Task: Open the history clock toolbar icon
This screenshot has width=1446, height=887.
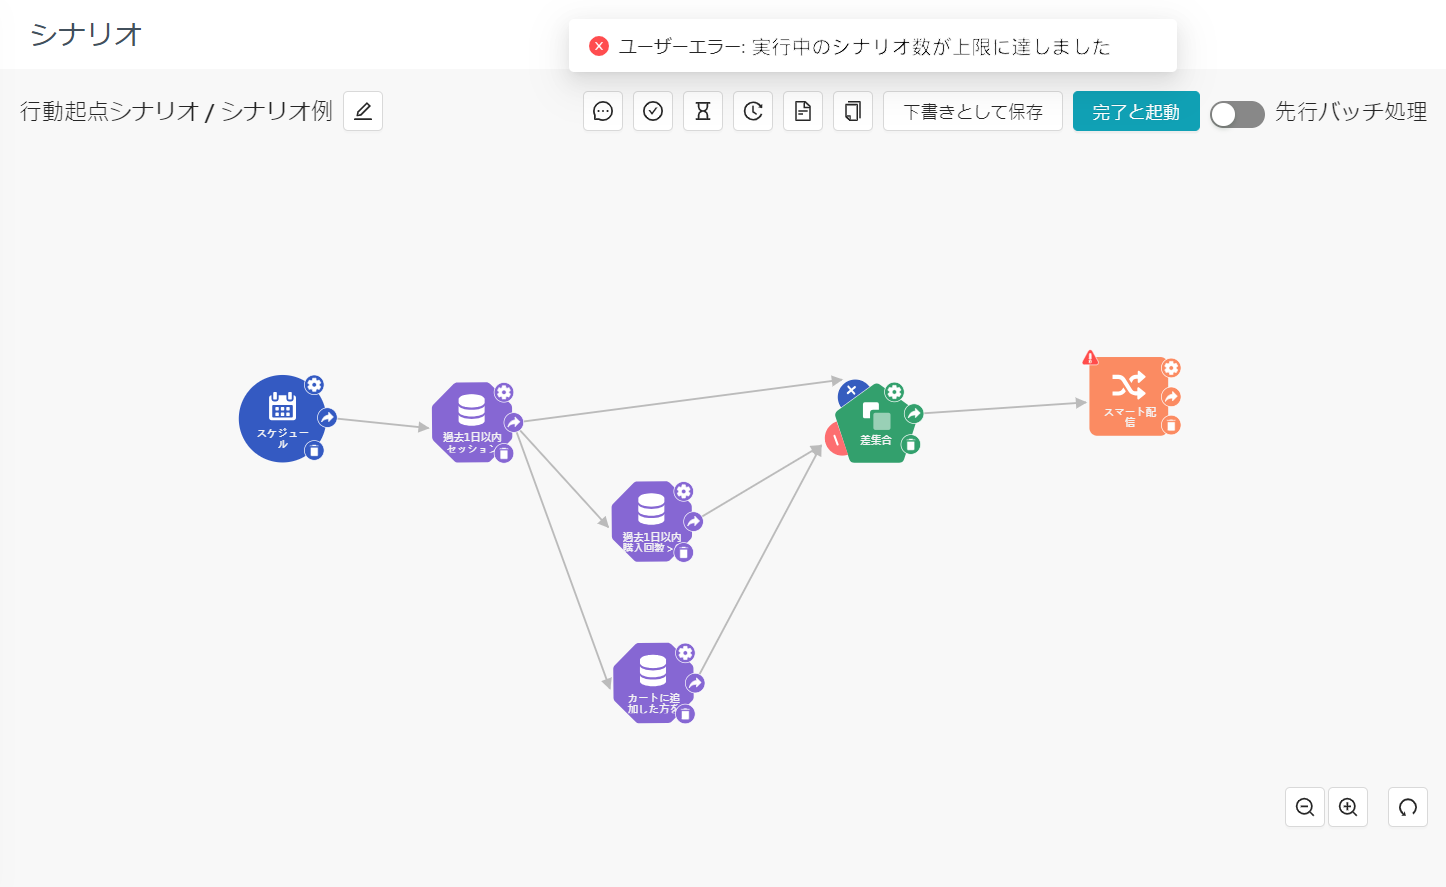Action: [x=753, y=111]
